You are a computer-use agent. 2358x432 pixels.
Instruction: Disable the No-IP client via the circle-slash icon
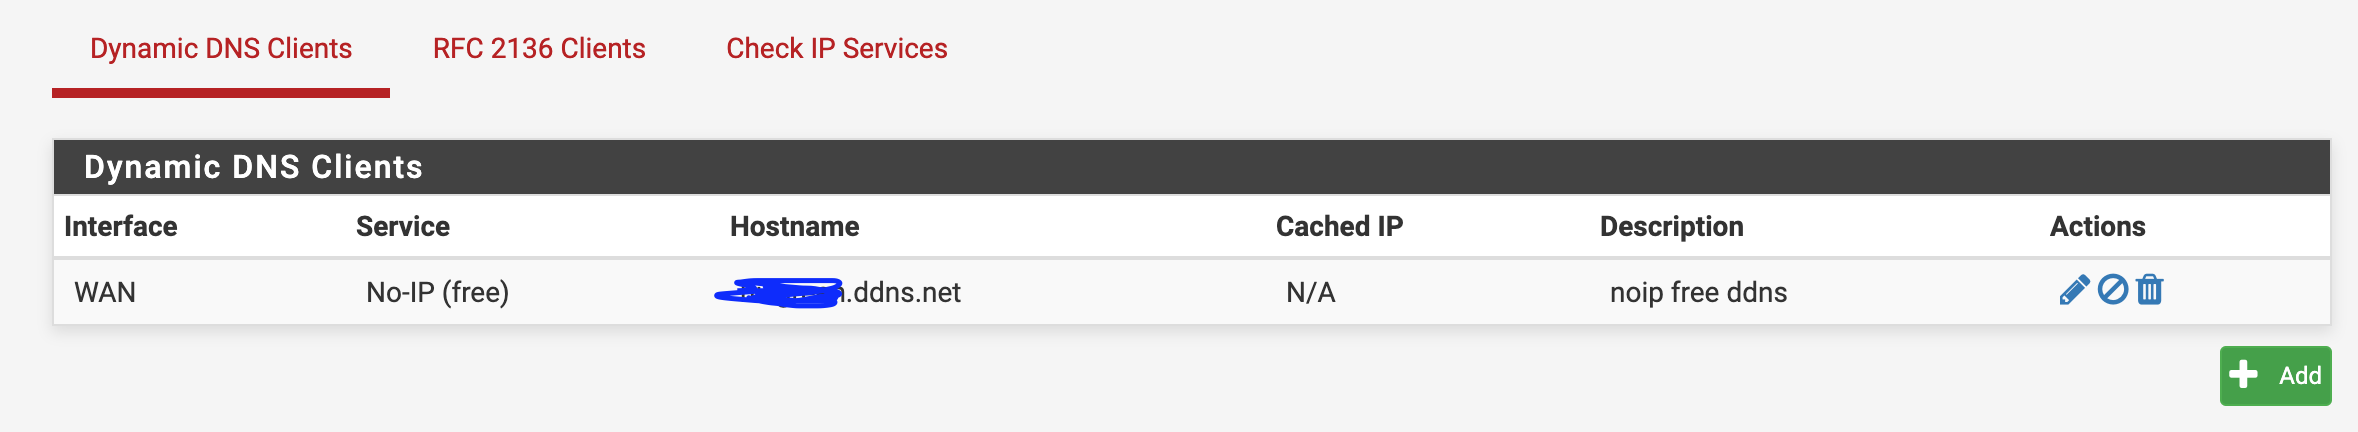tap(2112, 290)
